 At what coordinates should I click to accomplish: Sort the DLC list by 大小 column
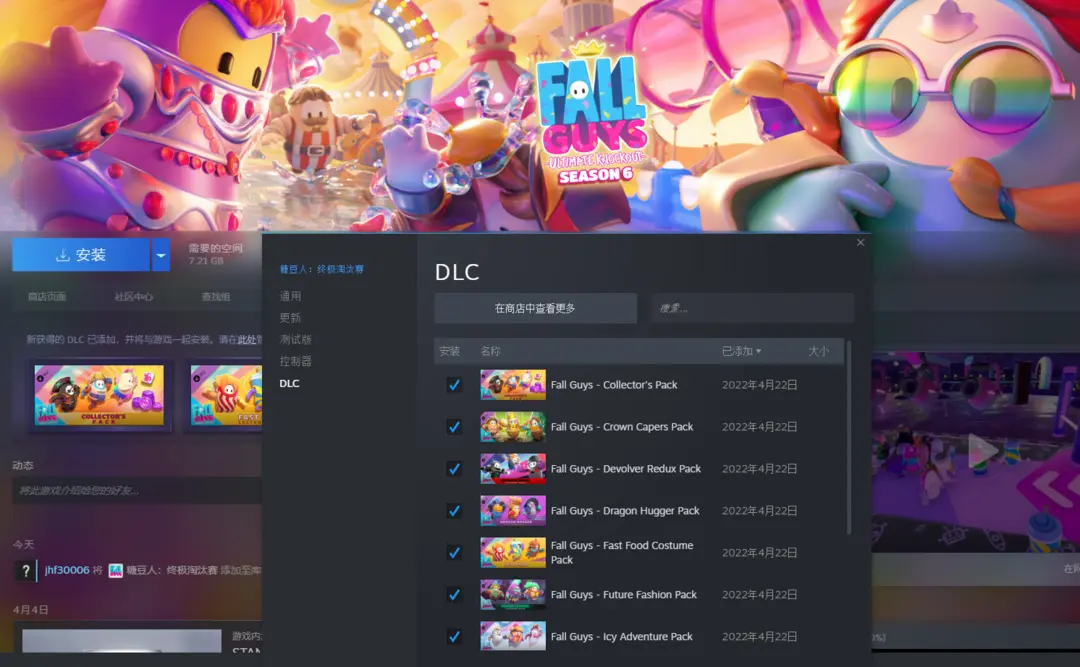818,351
